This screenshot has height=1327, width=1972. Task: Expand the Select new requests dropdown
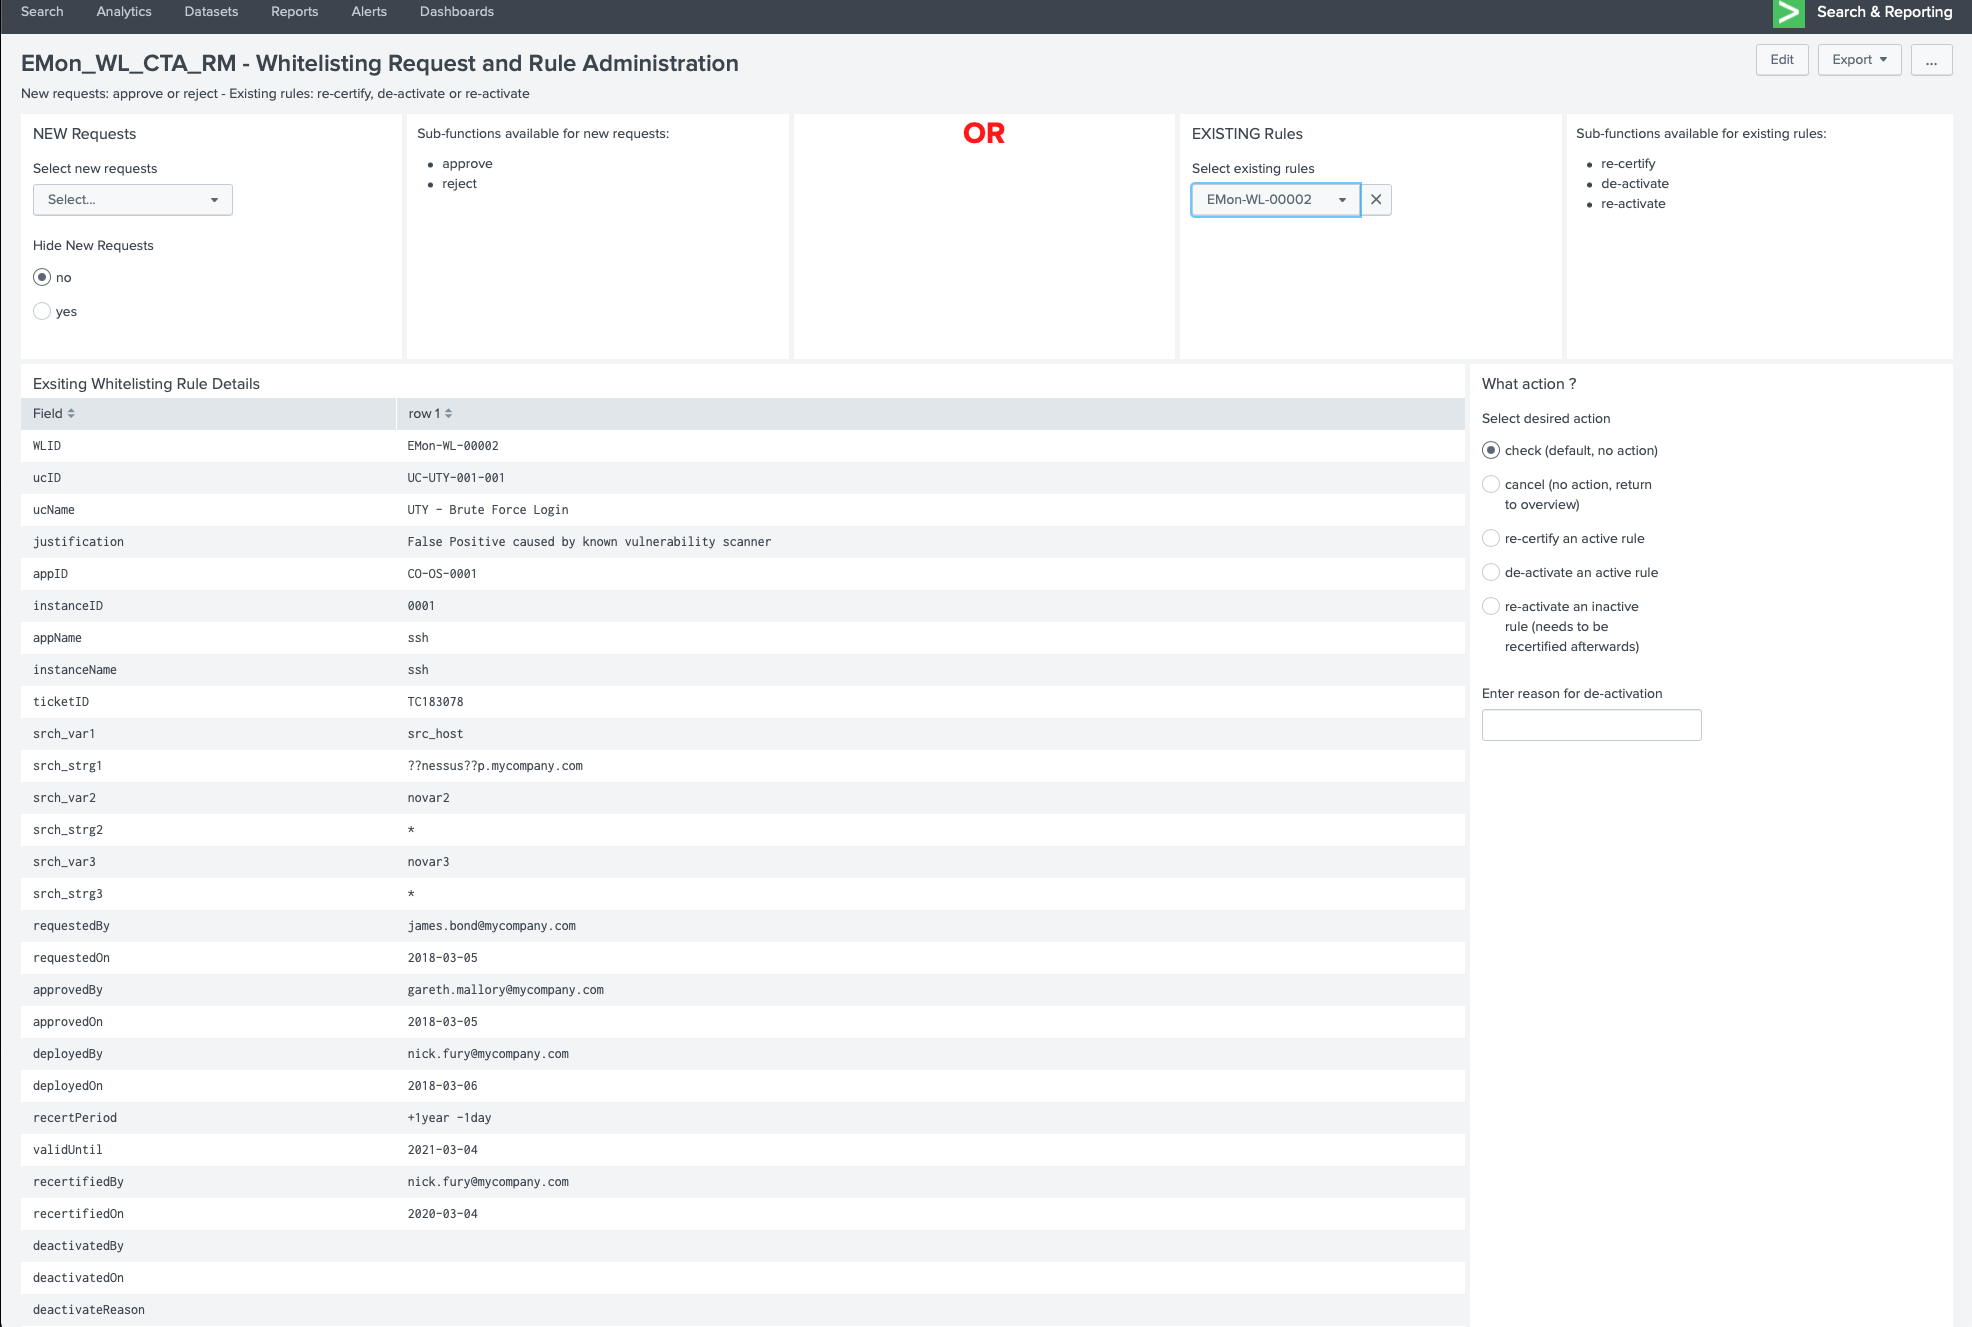(x=133, y=200)
